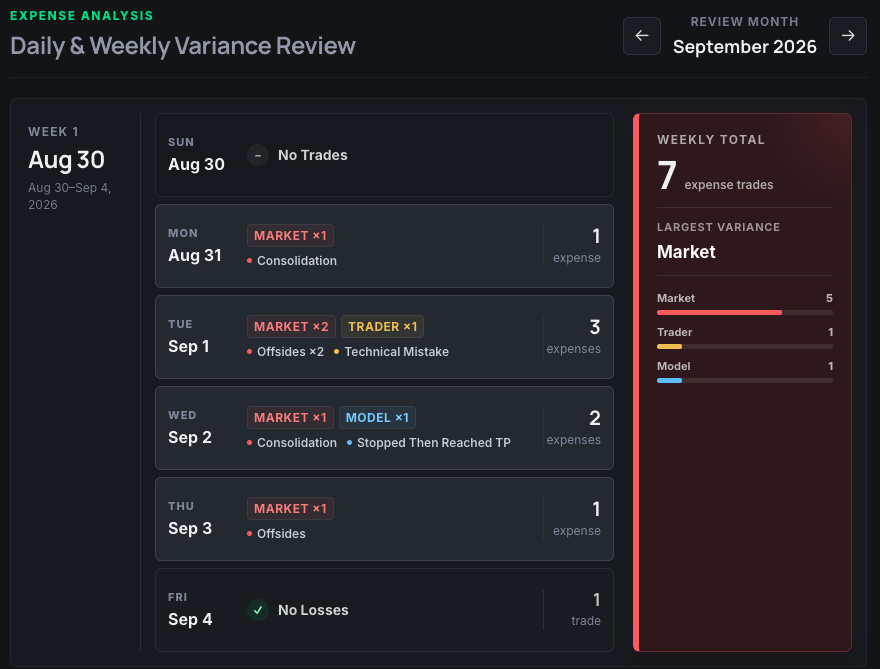Click the 3 expenses count on Tuesday
The width and height of the screenshot is (880, 669).
(x=574, y=337)
